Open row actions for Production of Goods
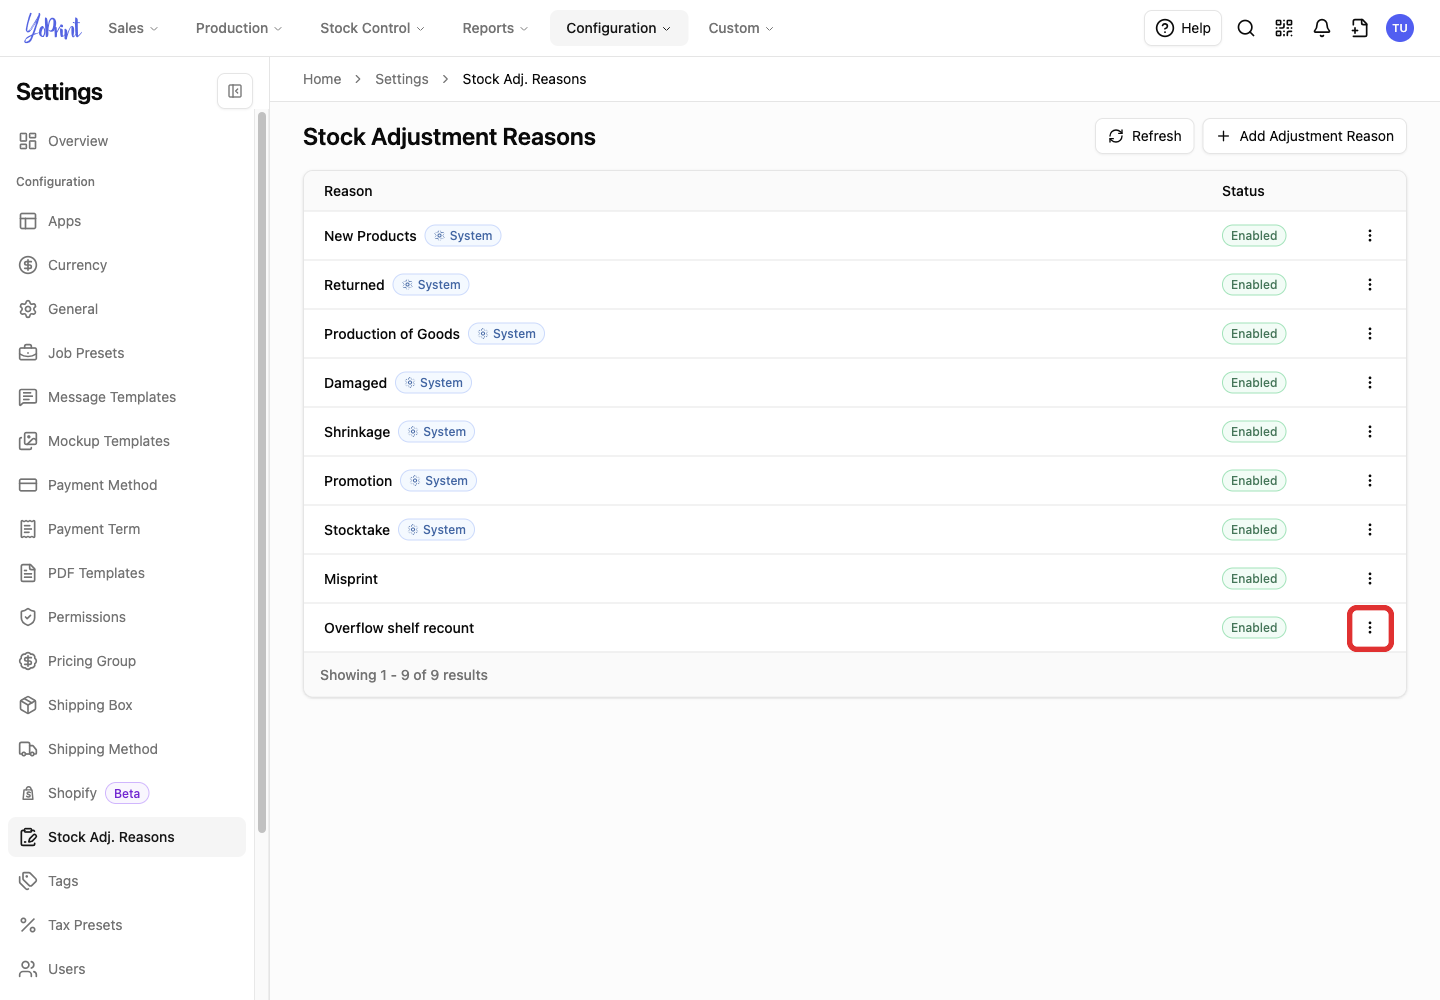 (x=1370, y=334)
